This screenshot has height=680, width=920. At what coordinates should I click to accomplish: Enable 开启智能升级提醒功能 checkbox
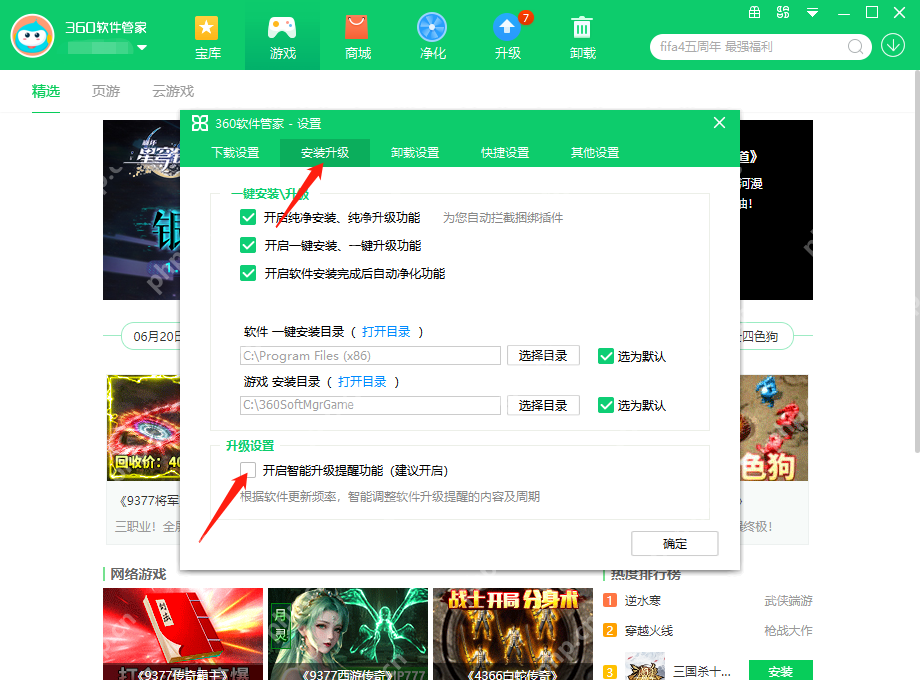click(x=248, y=470)
